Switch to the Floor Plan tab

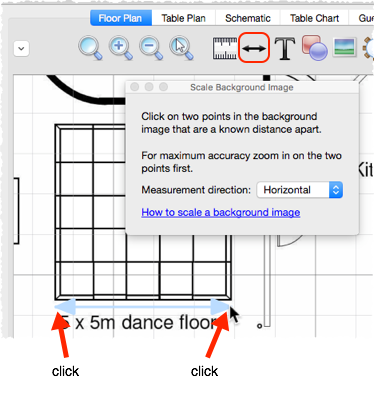click(x=121, y=18)
